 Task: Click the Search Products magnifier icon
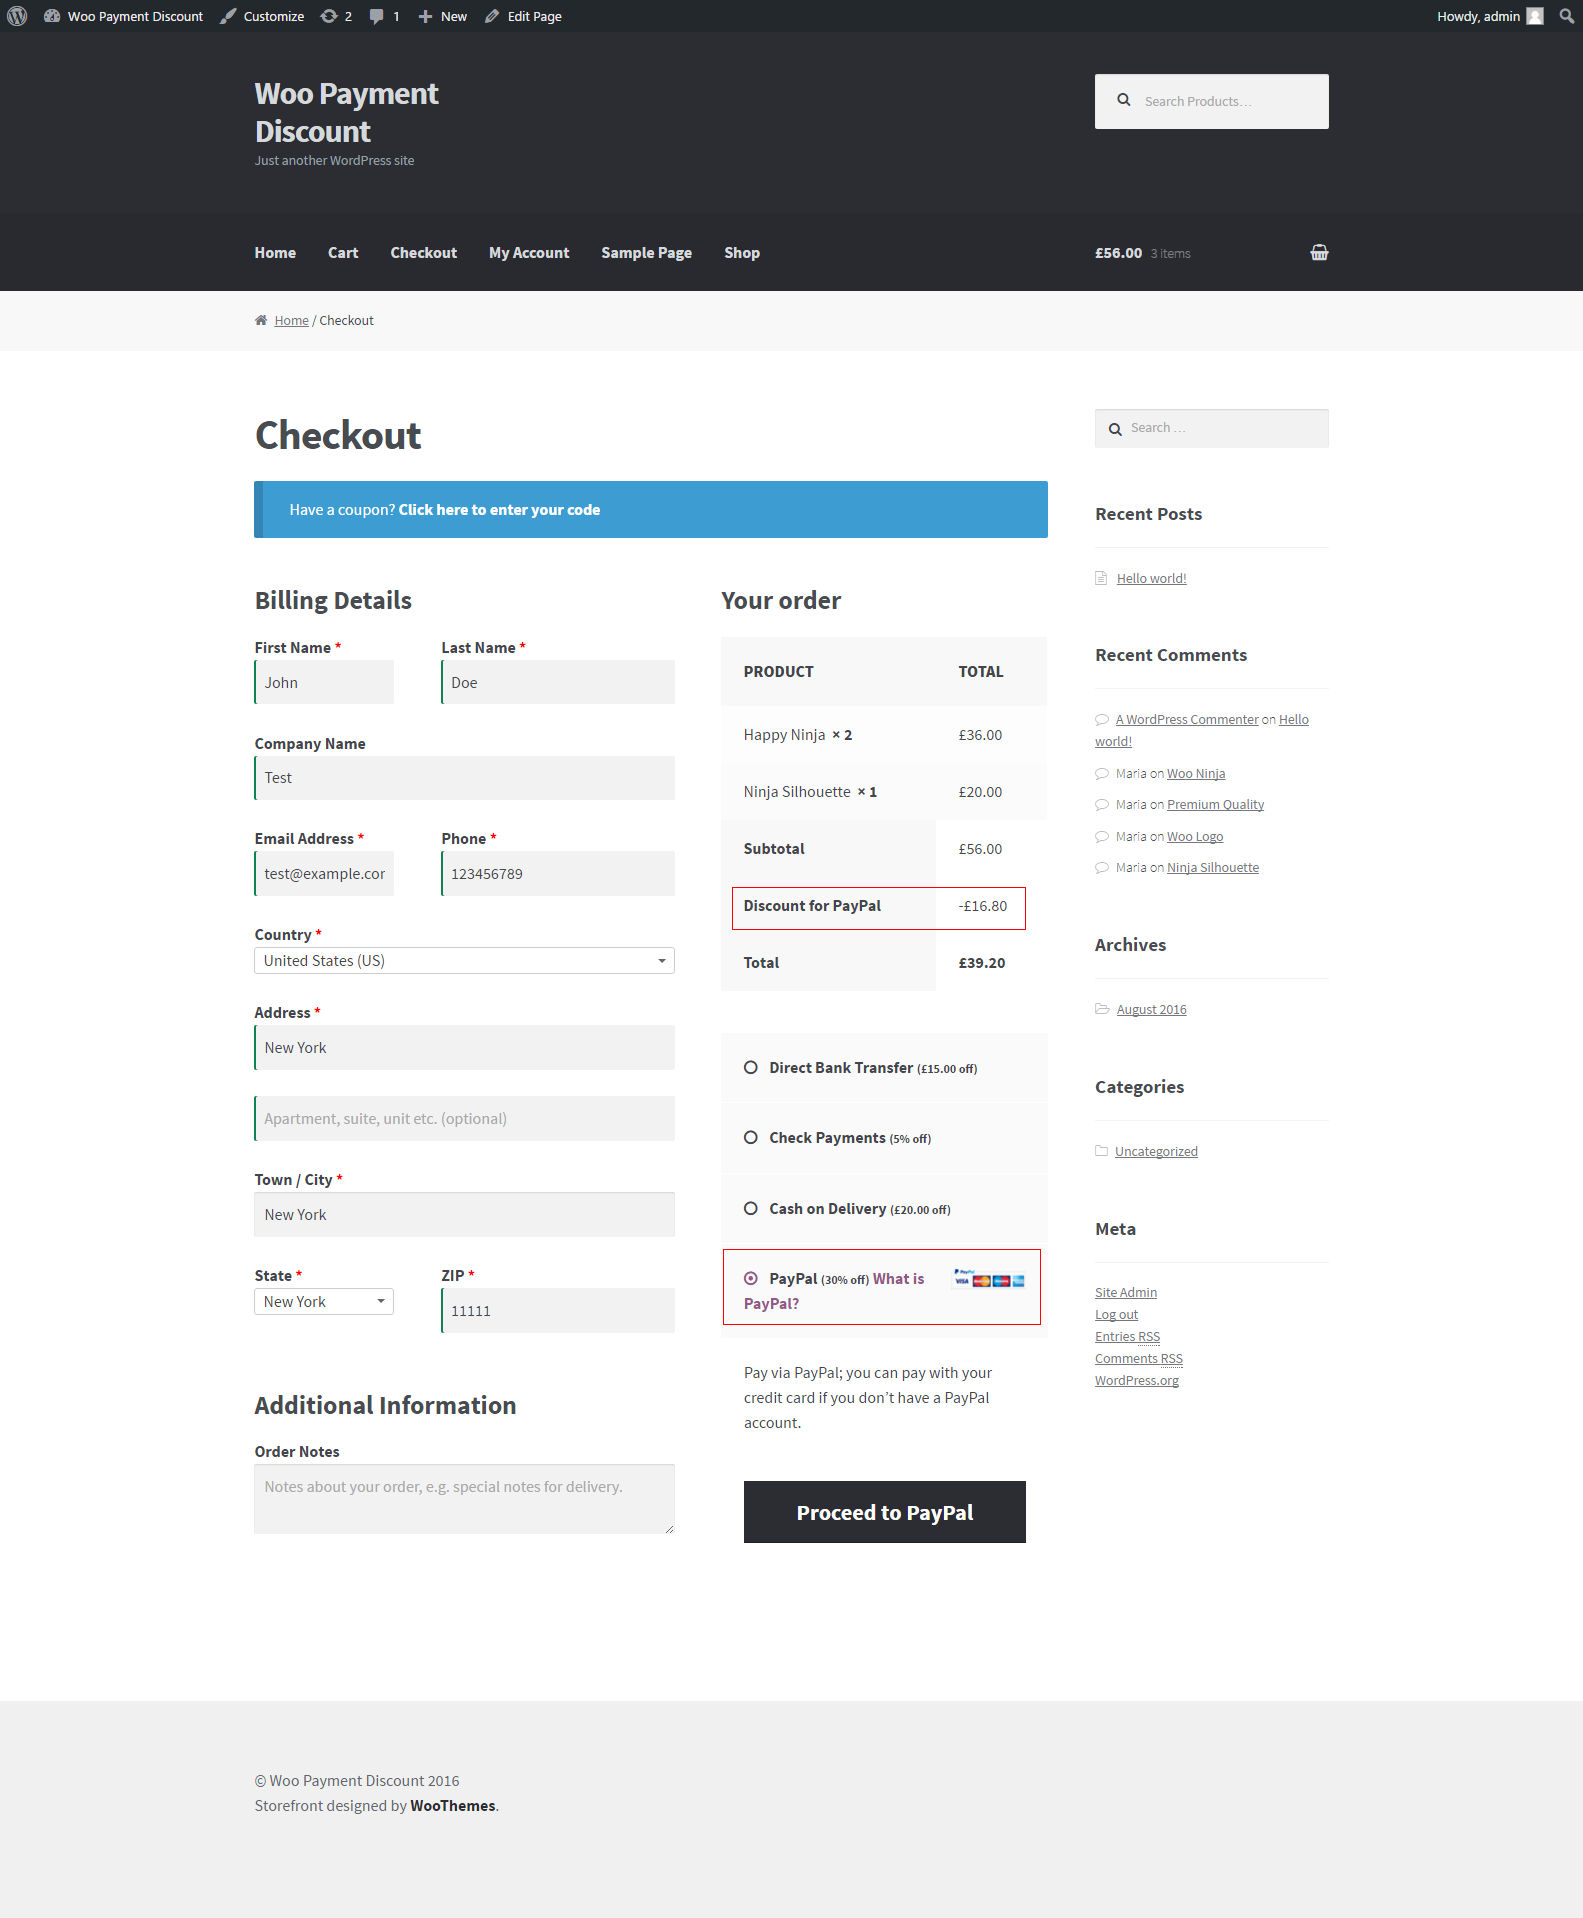[x=1124, y=100]
